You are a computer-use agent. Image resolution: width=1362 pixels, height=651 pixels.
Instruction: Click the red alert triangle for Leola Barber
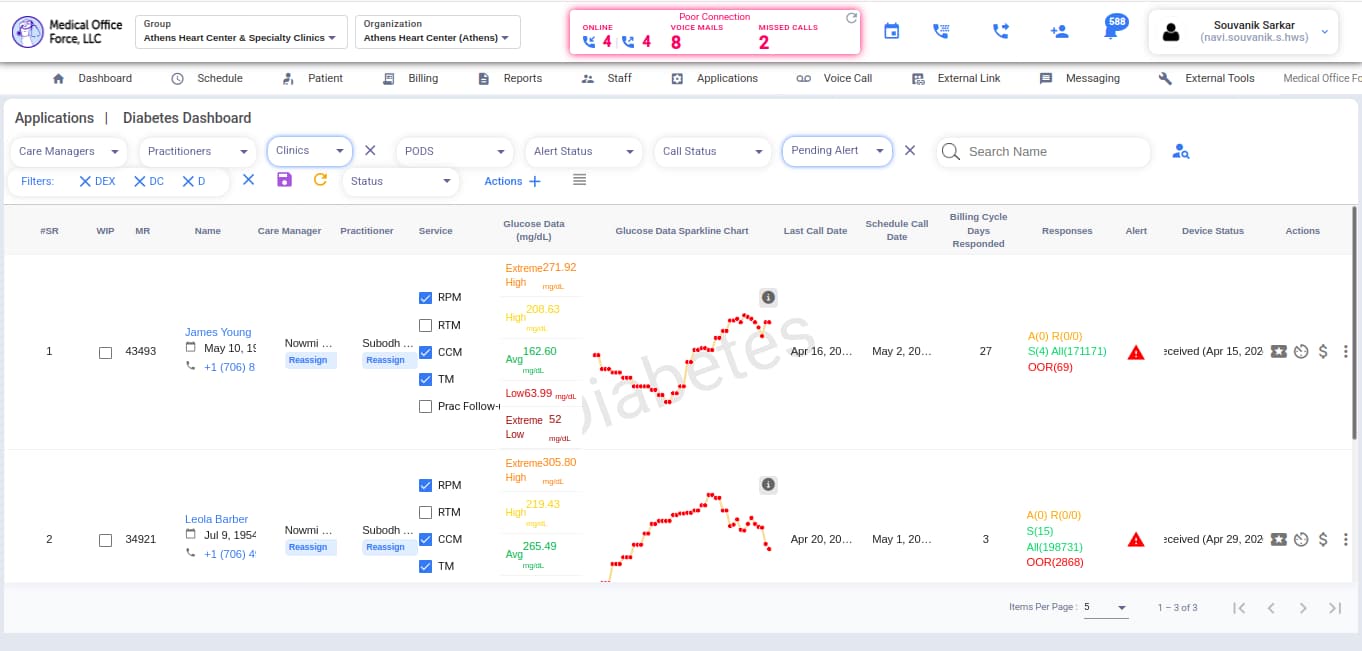click(x=1136, y=539)
